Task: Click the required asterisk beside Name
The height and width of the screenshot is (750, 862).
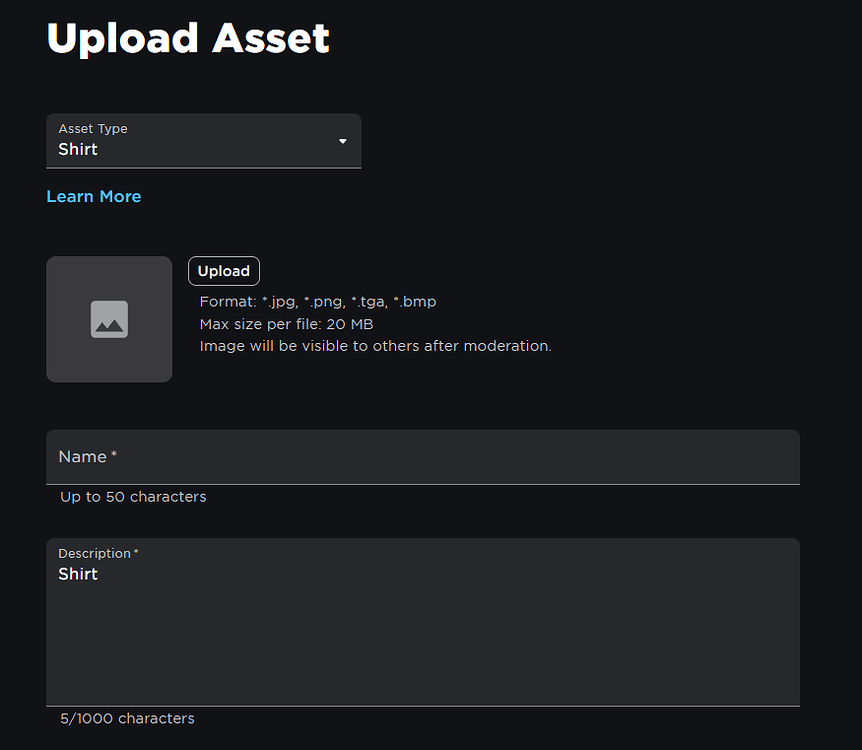Action: pyautogui.click(x=114, y=455)
